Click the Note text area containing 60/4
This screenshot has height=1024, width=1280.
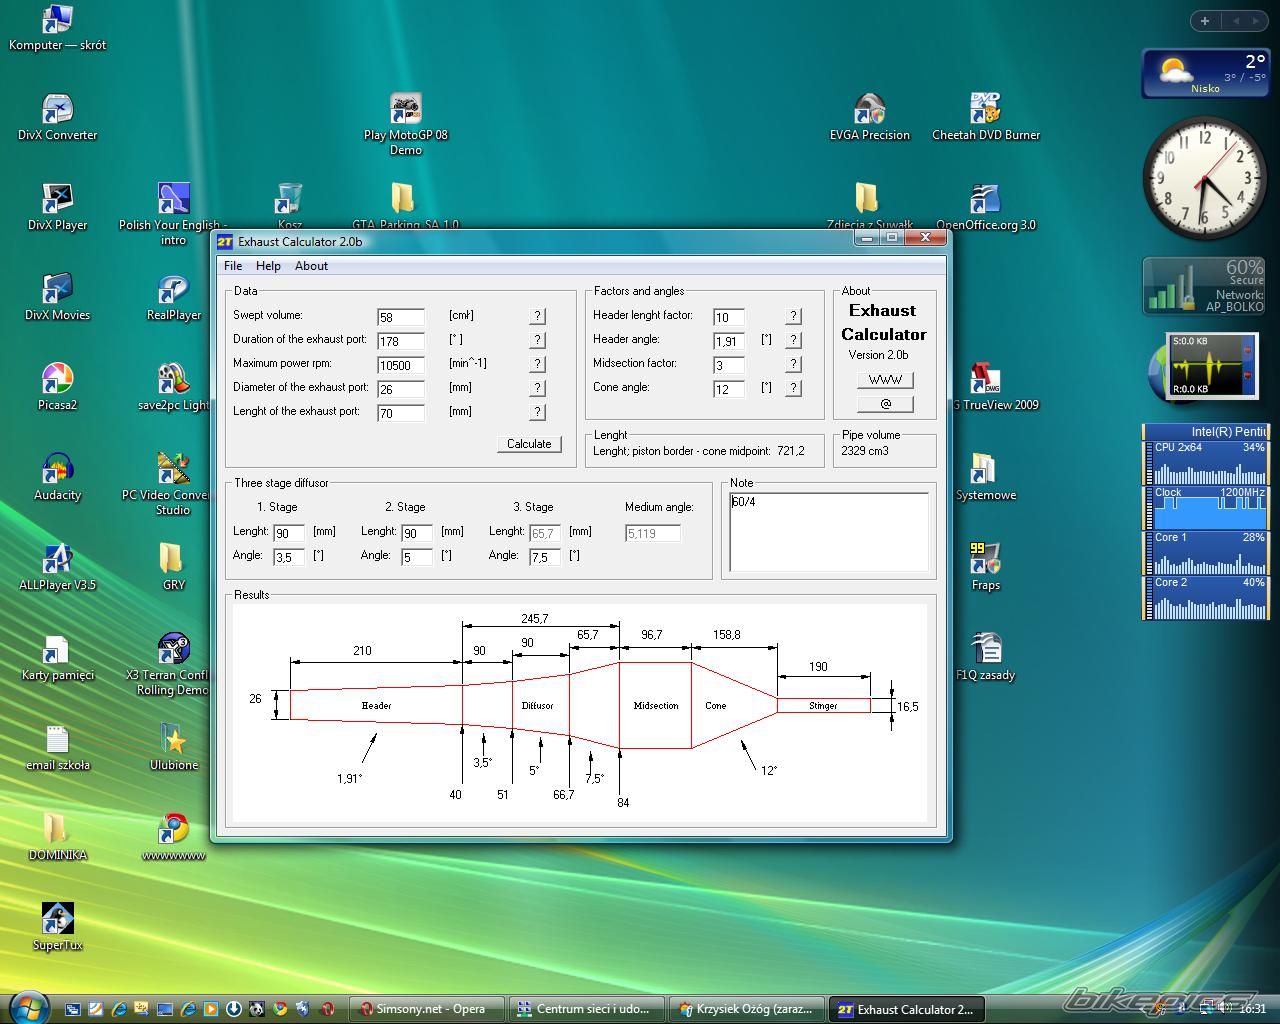pyautogui.click(x=829, y=532)
